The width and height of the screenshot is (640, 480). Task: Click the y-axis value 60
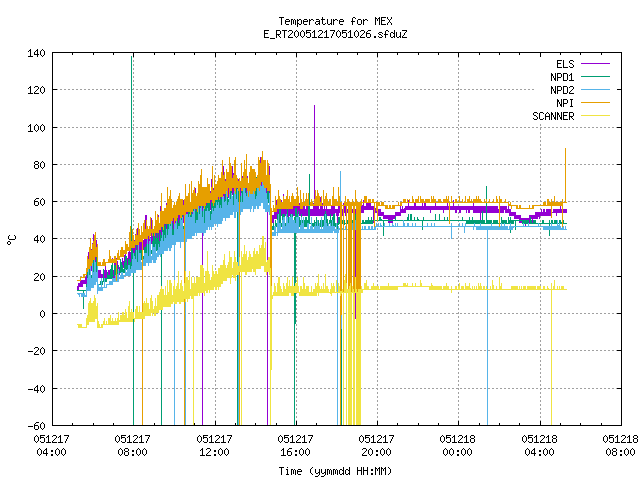point(39,202)
